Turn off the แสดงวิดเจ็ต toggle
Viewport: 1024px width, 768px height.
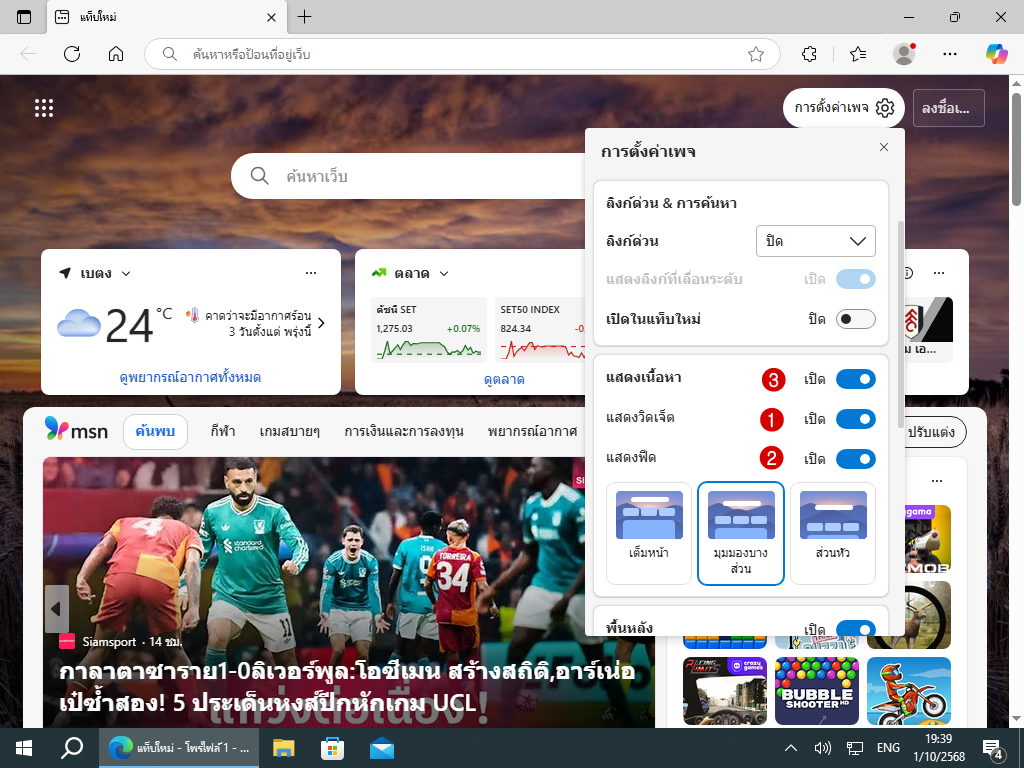tap(855, 418)
